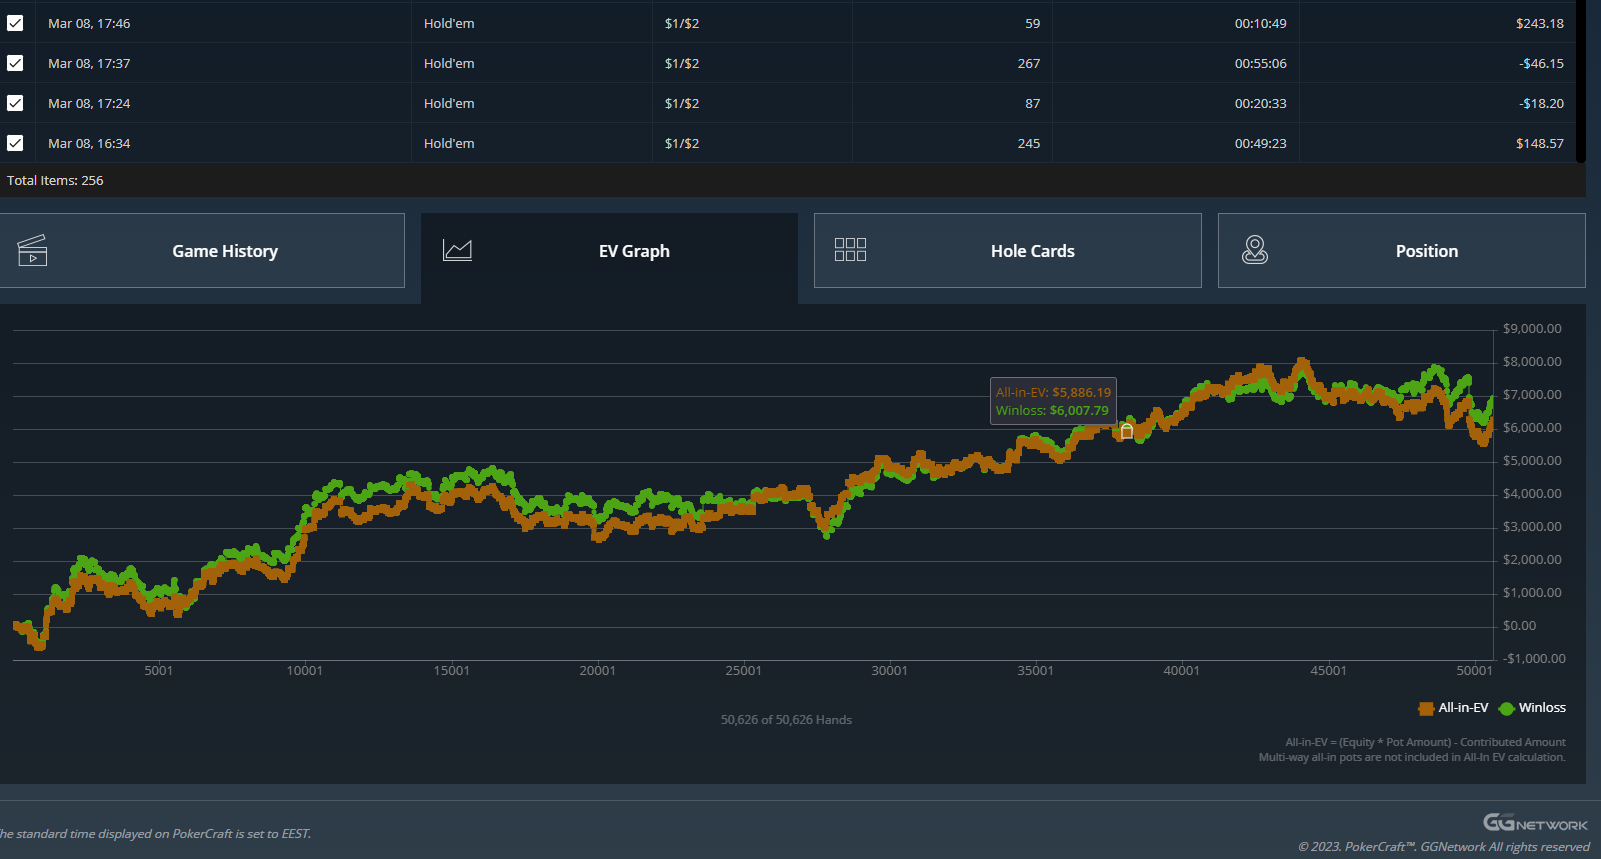
Task: Click the $0.00 y-axis label
Action: tap(1519, 626)
